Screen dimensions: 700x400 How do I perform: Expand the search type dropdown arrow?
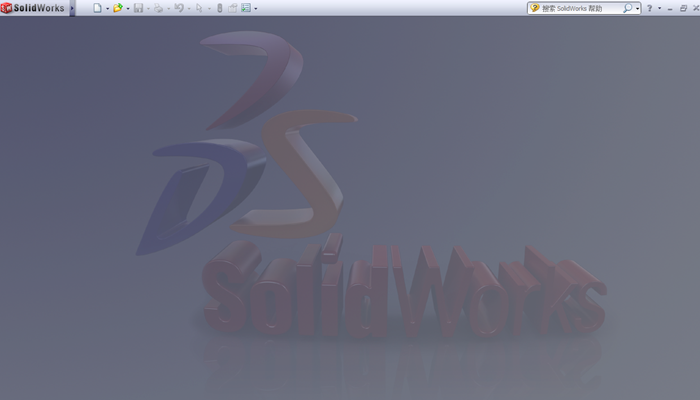[638, 8]
